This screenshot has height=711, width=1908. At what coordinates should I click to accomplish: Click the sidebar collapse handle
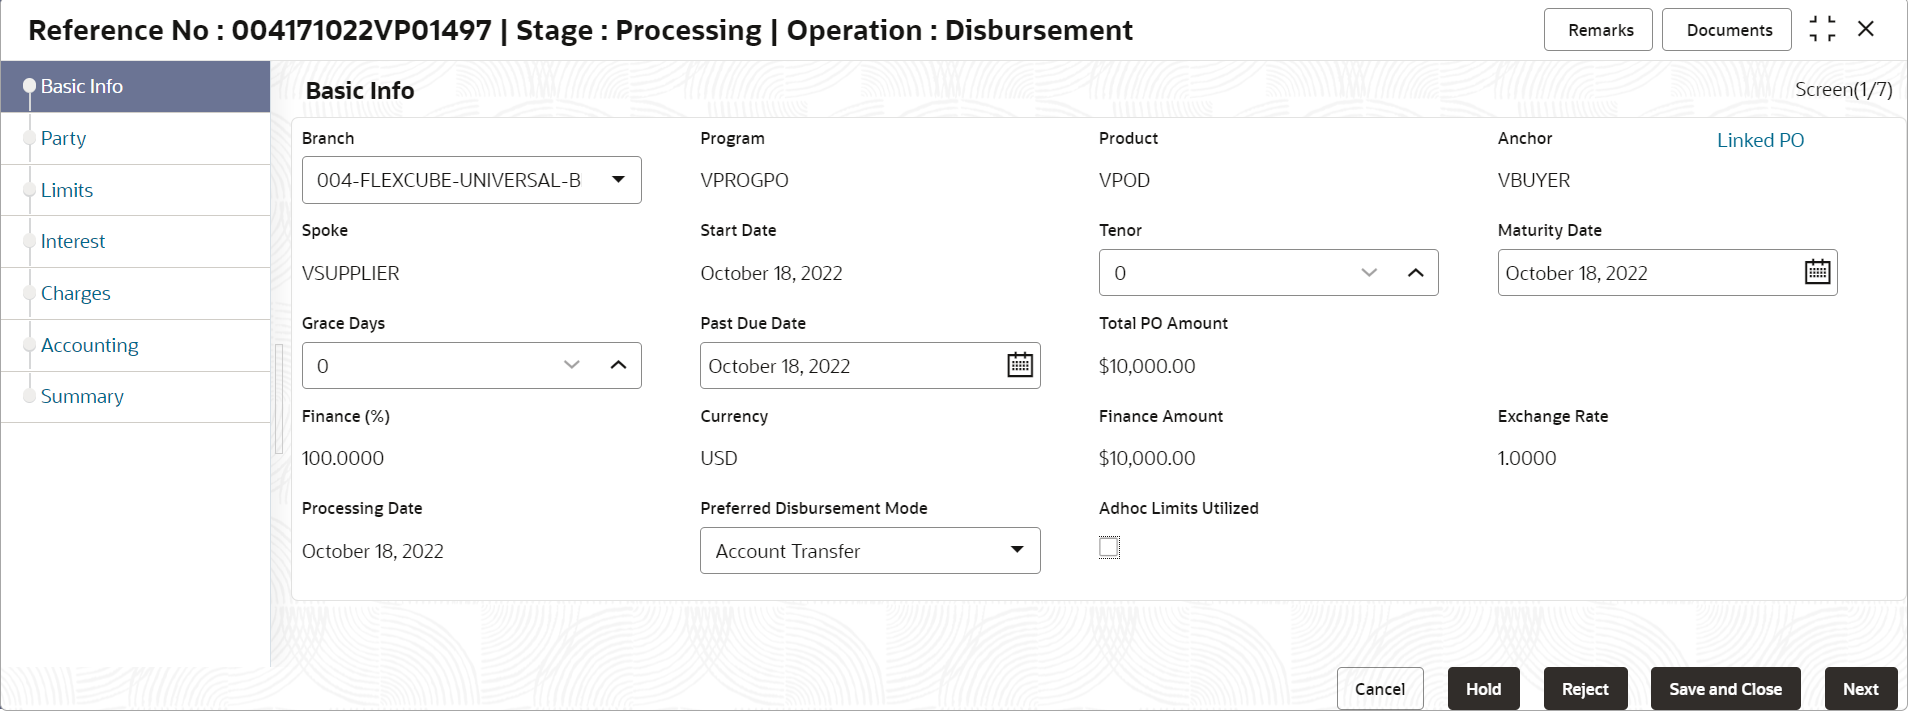pyautogui.click(x=279, y=399)
